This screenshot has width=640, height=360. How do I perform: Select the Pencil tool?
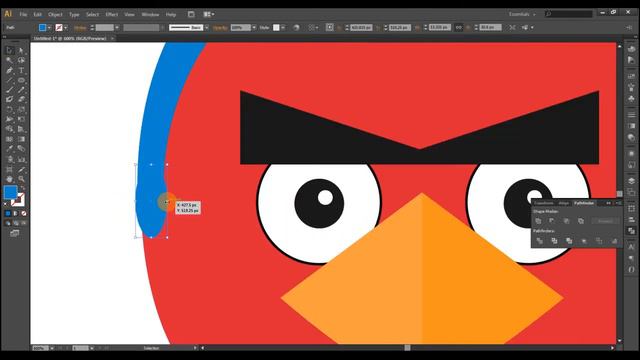21,90
